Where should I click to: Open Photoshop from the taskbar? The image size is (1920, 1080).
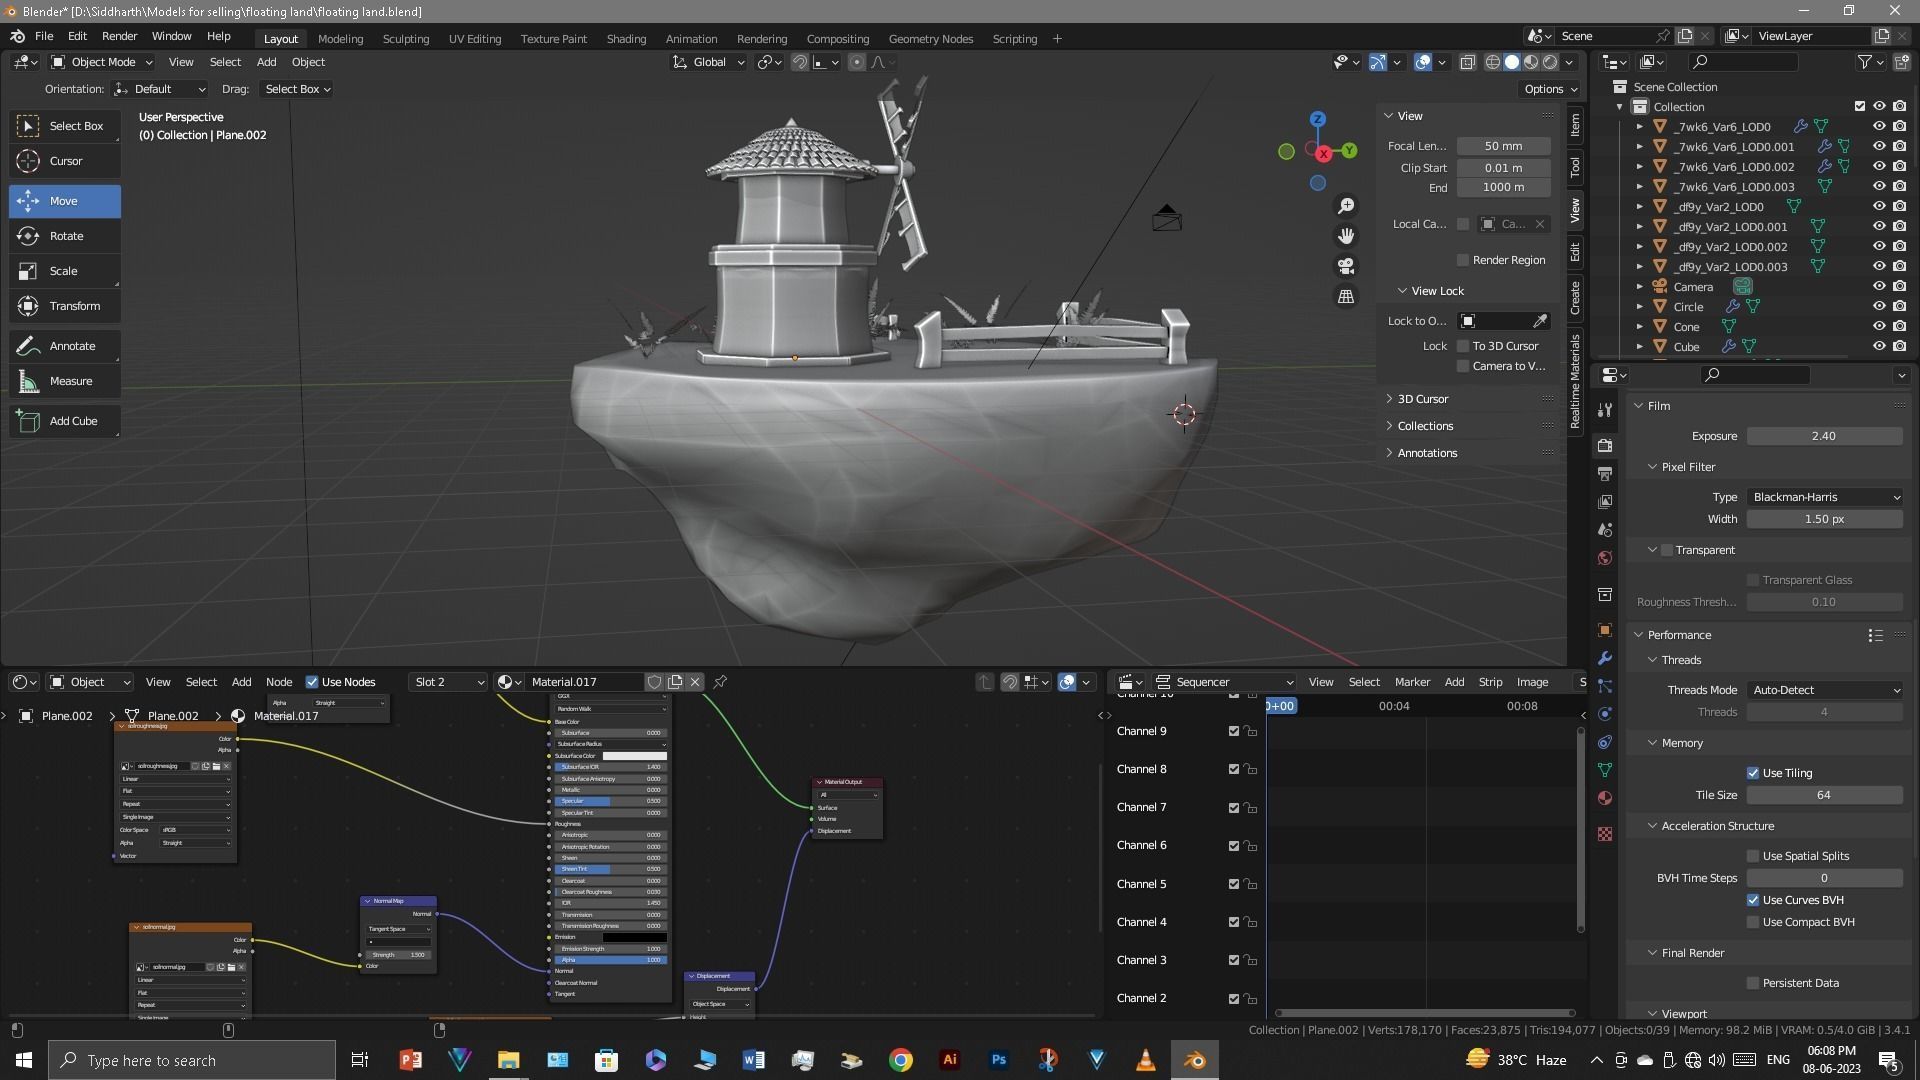[x=998, y=1060]
